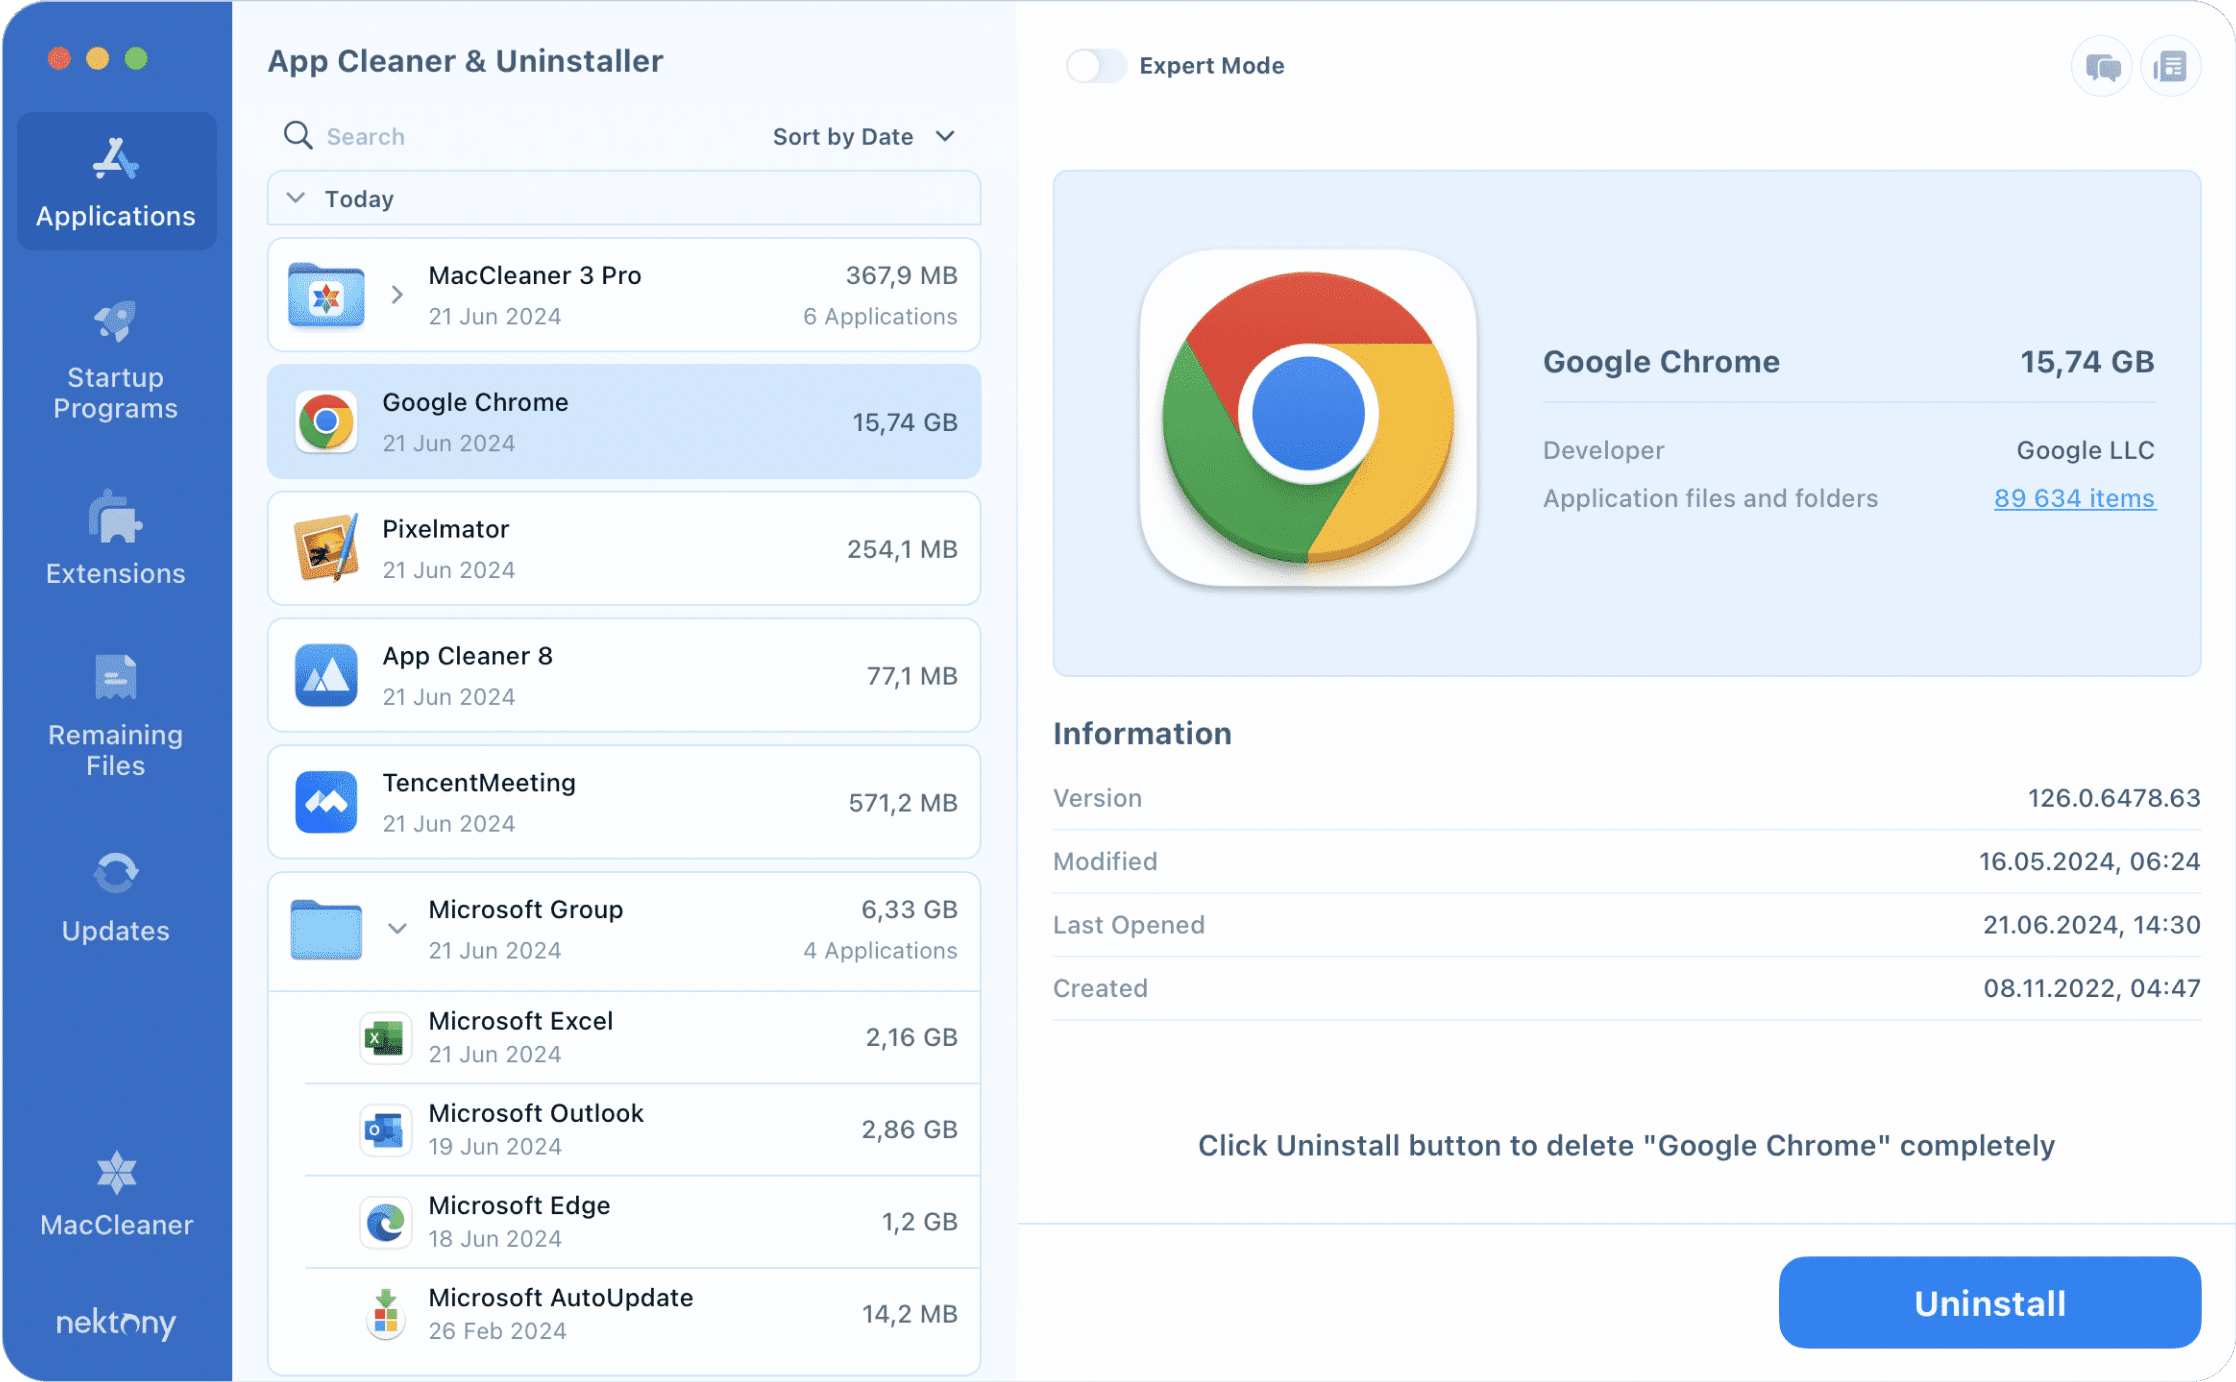Viewport: 2236px width, 1382px height.
Task: Click the Uninstall button
Action: (x=1988, y=1302)
